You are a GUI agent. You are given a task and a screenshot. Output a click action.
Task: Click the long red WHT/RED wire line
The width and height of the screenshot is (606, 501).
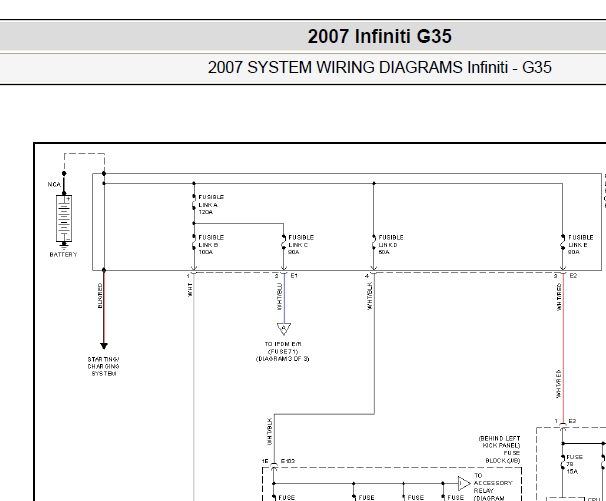[x=563, y=348]
